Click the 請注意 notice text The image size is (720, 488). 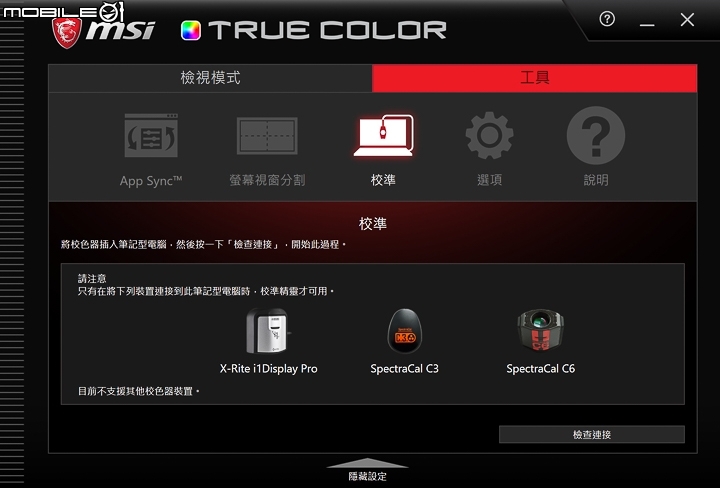92,279
